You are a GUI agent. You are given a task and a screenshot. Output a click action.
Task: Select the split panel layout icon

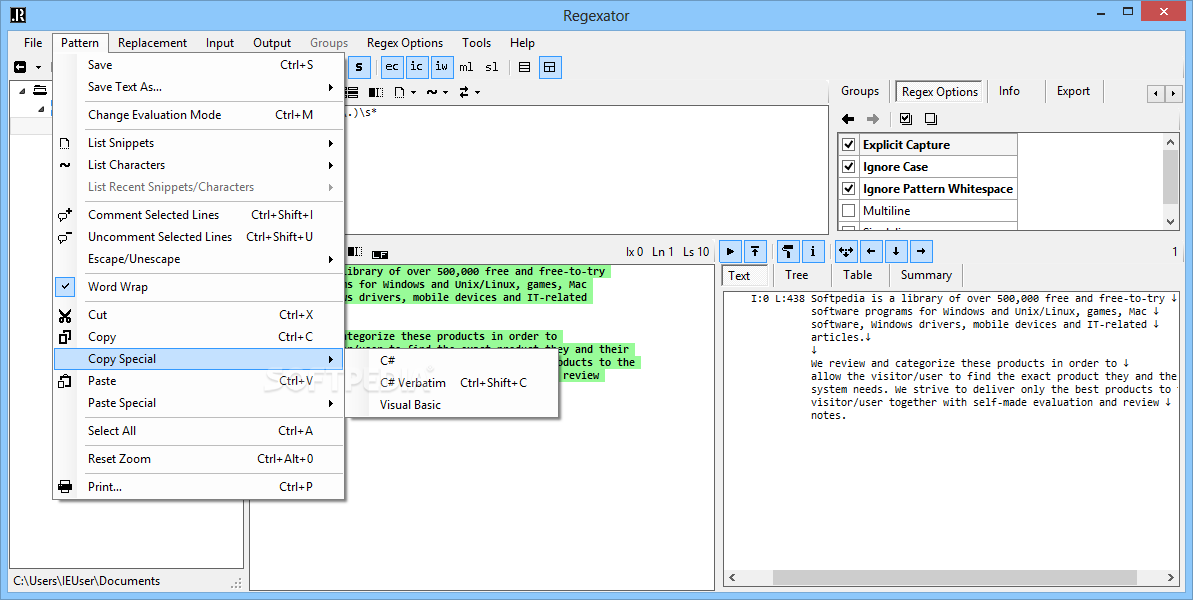(x=549, y=67)
